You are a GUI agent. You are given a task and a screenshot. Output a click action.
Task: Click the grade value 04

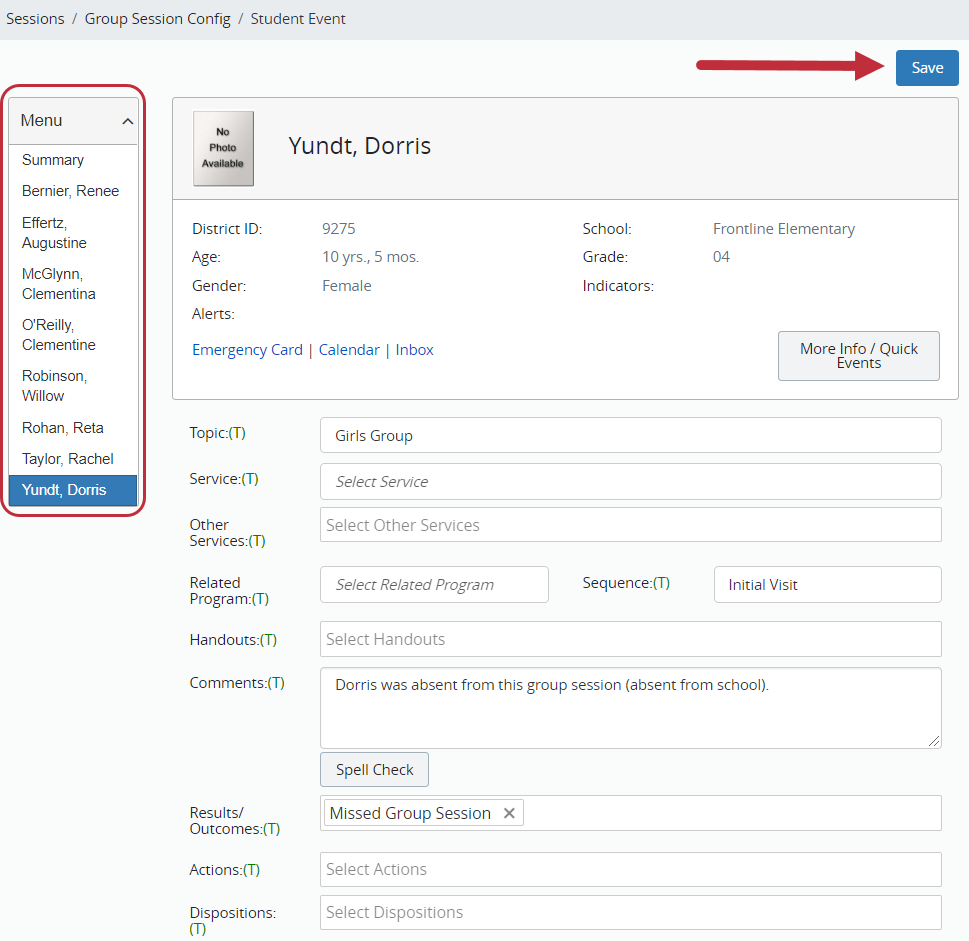tap(721, 256)
